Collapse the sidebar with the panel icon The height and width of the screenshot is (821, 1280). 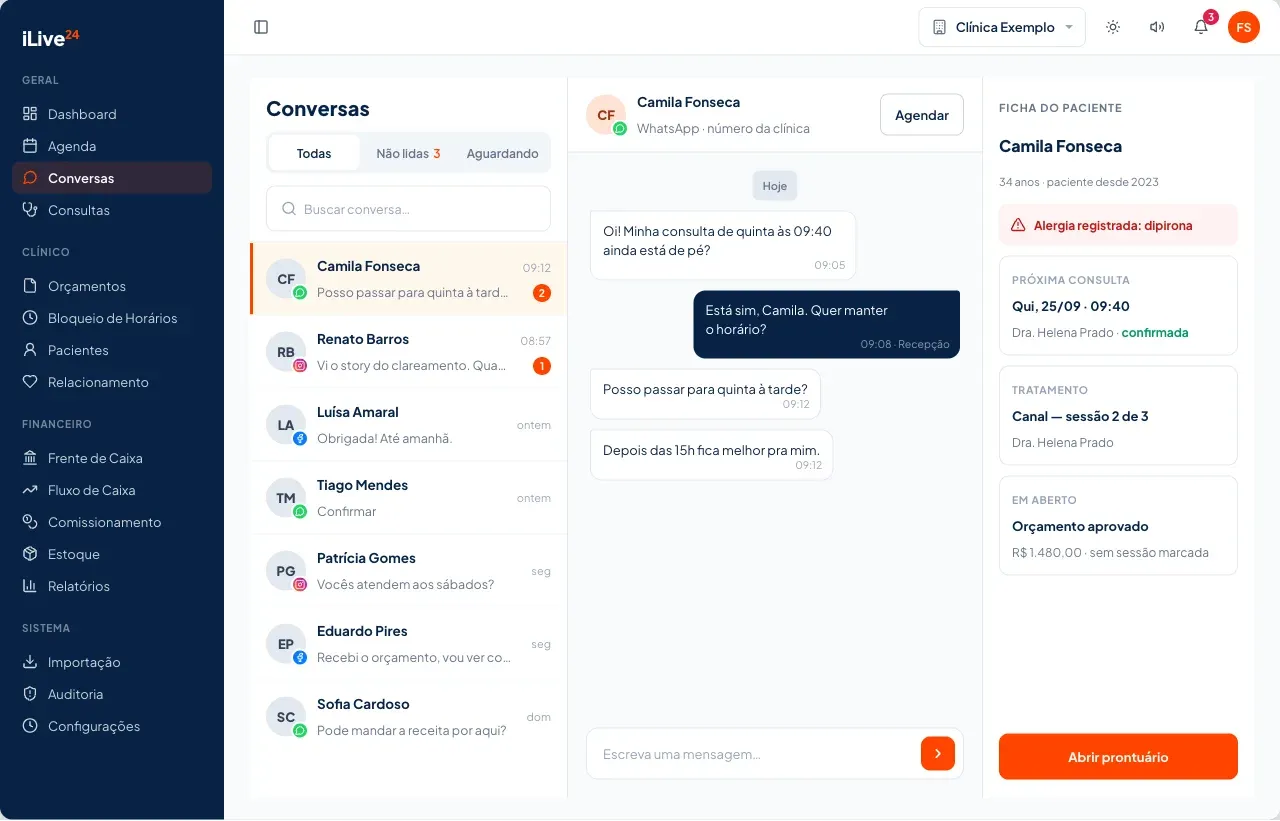click(261, 27)
